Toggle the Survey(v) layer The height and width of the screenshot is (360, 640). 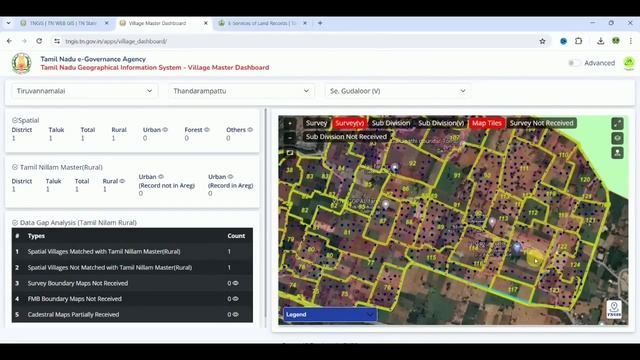coord(349,123)
